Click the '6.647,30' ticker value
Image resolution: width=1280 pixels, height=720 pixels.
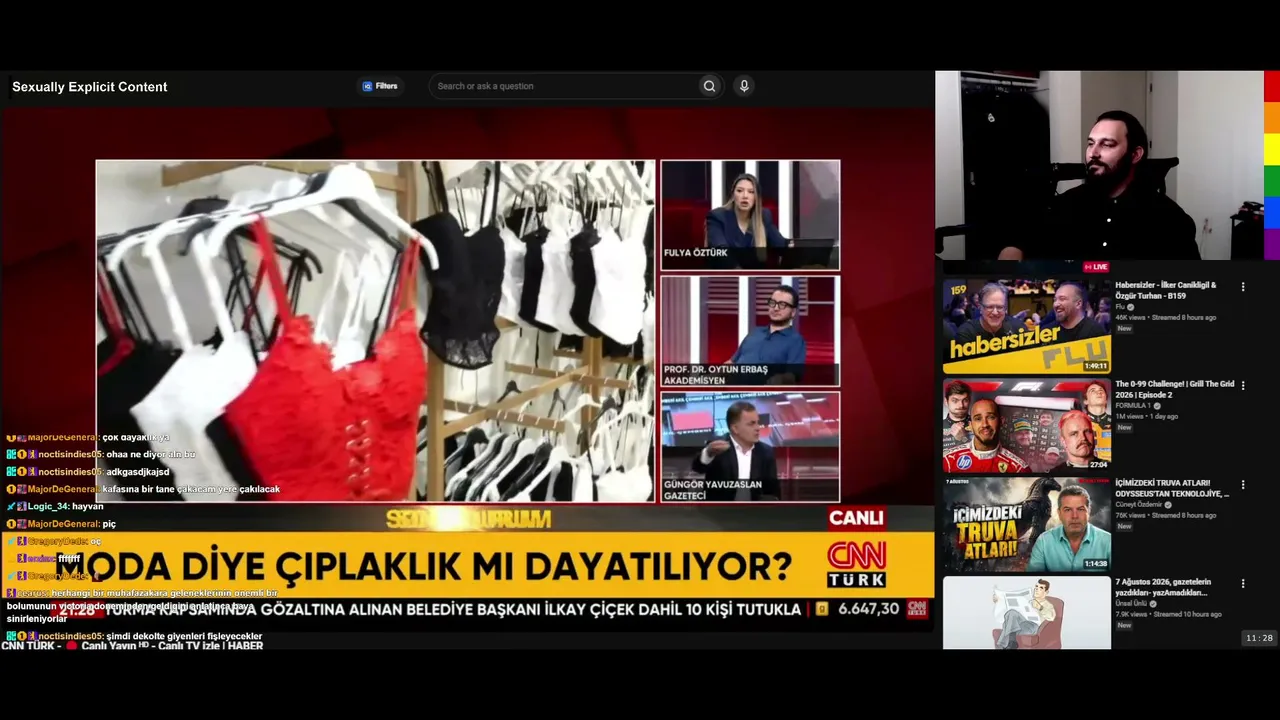[x=868, y=609]
